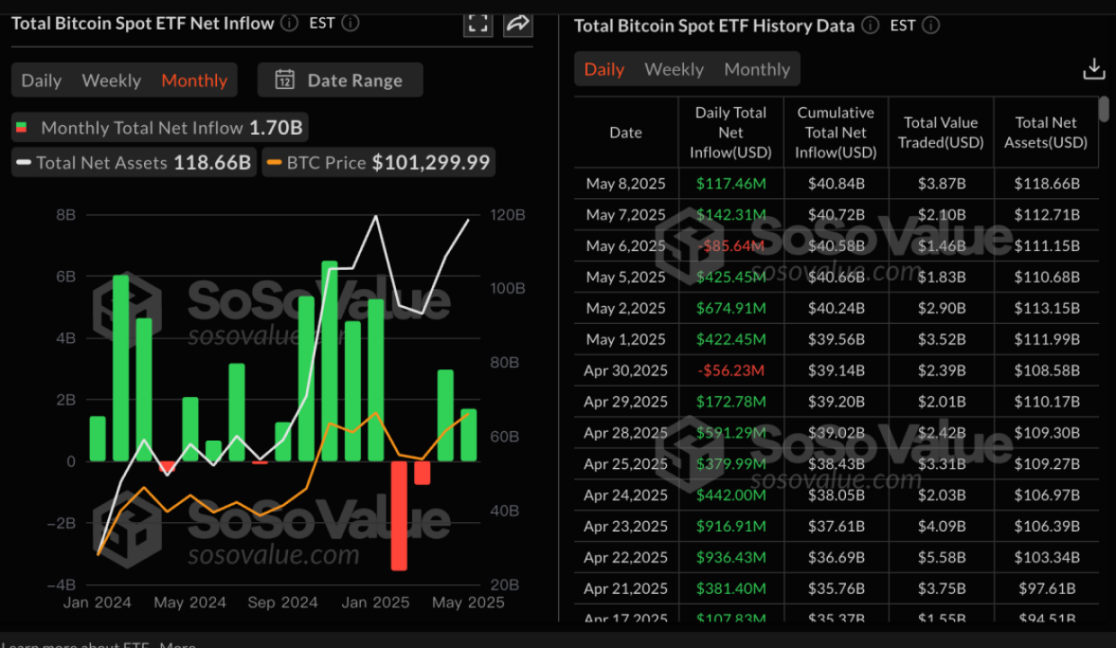This screenshot has width=1116, height=648.
Task: Click the history table vertical scrollbar
Action: coord(1104,110)
